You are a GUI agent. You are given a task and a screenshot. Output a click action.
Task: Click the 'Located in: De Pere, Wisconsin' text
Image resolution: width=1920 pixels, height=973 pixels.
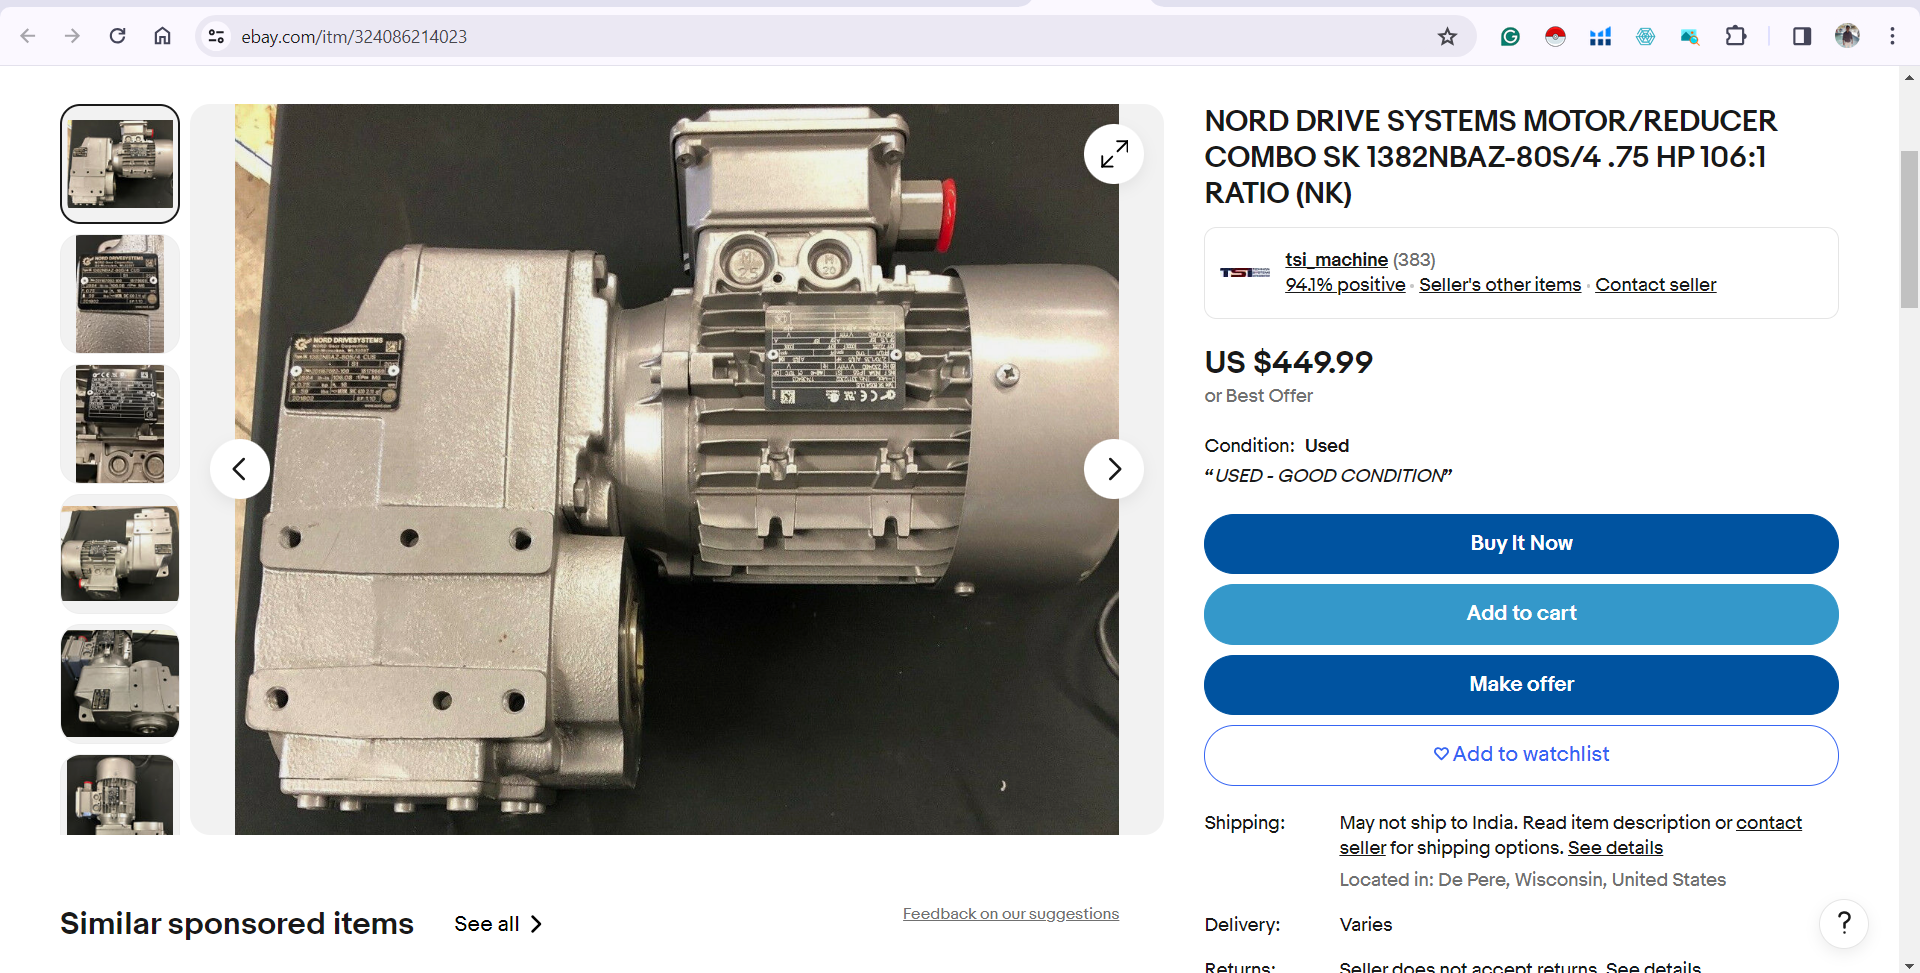(1533, 880)
